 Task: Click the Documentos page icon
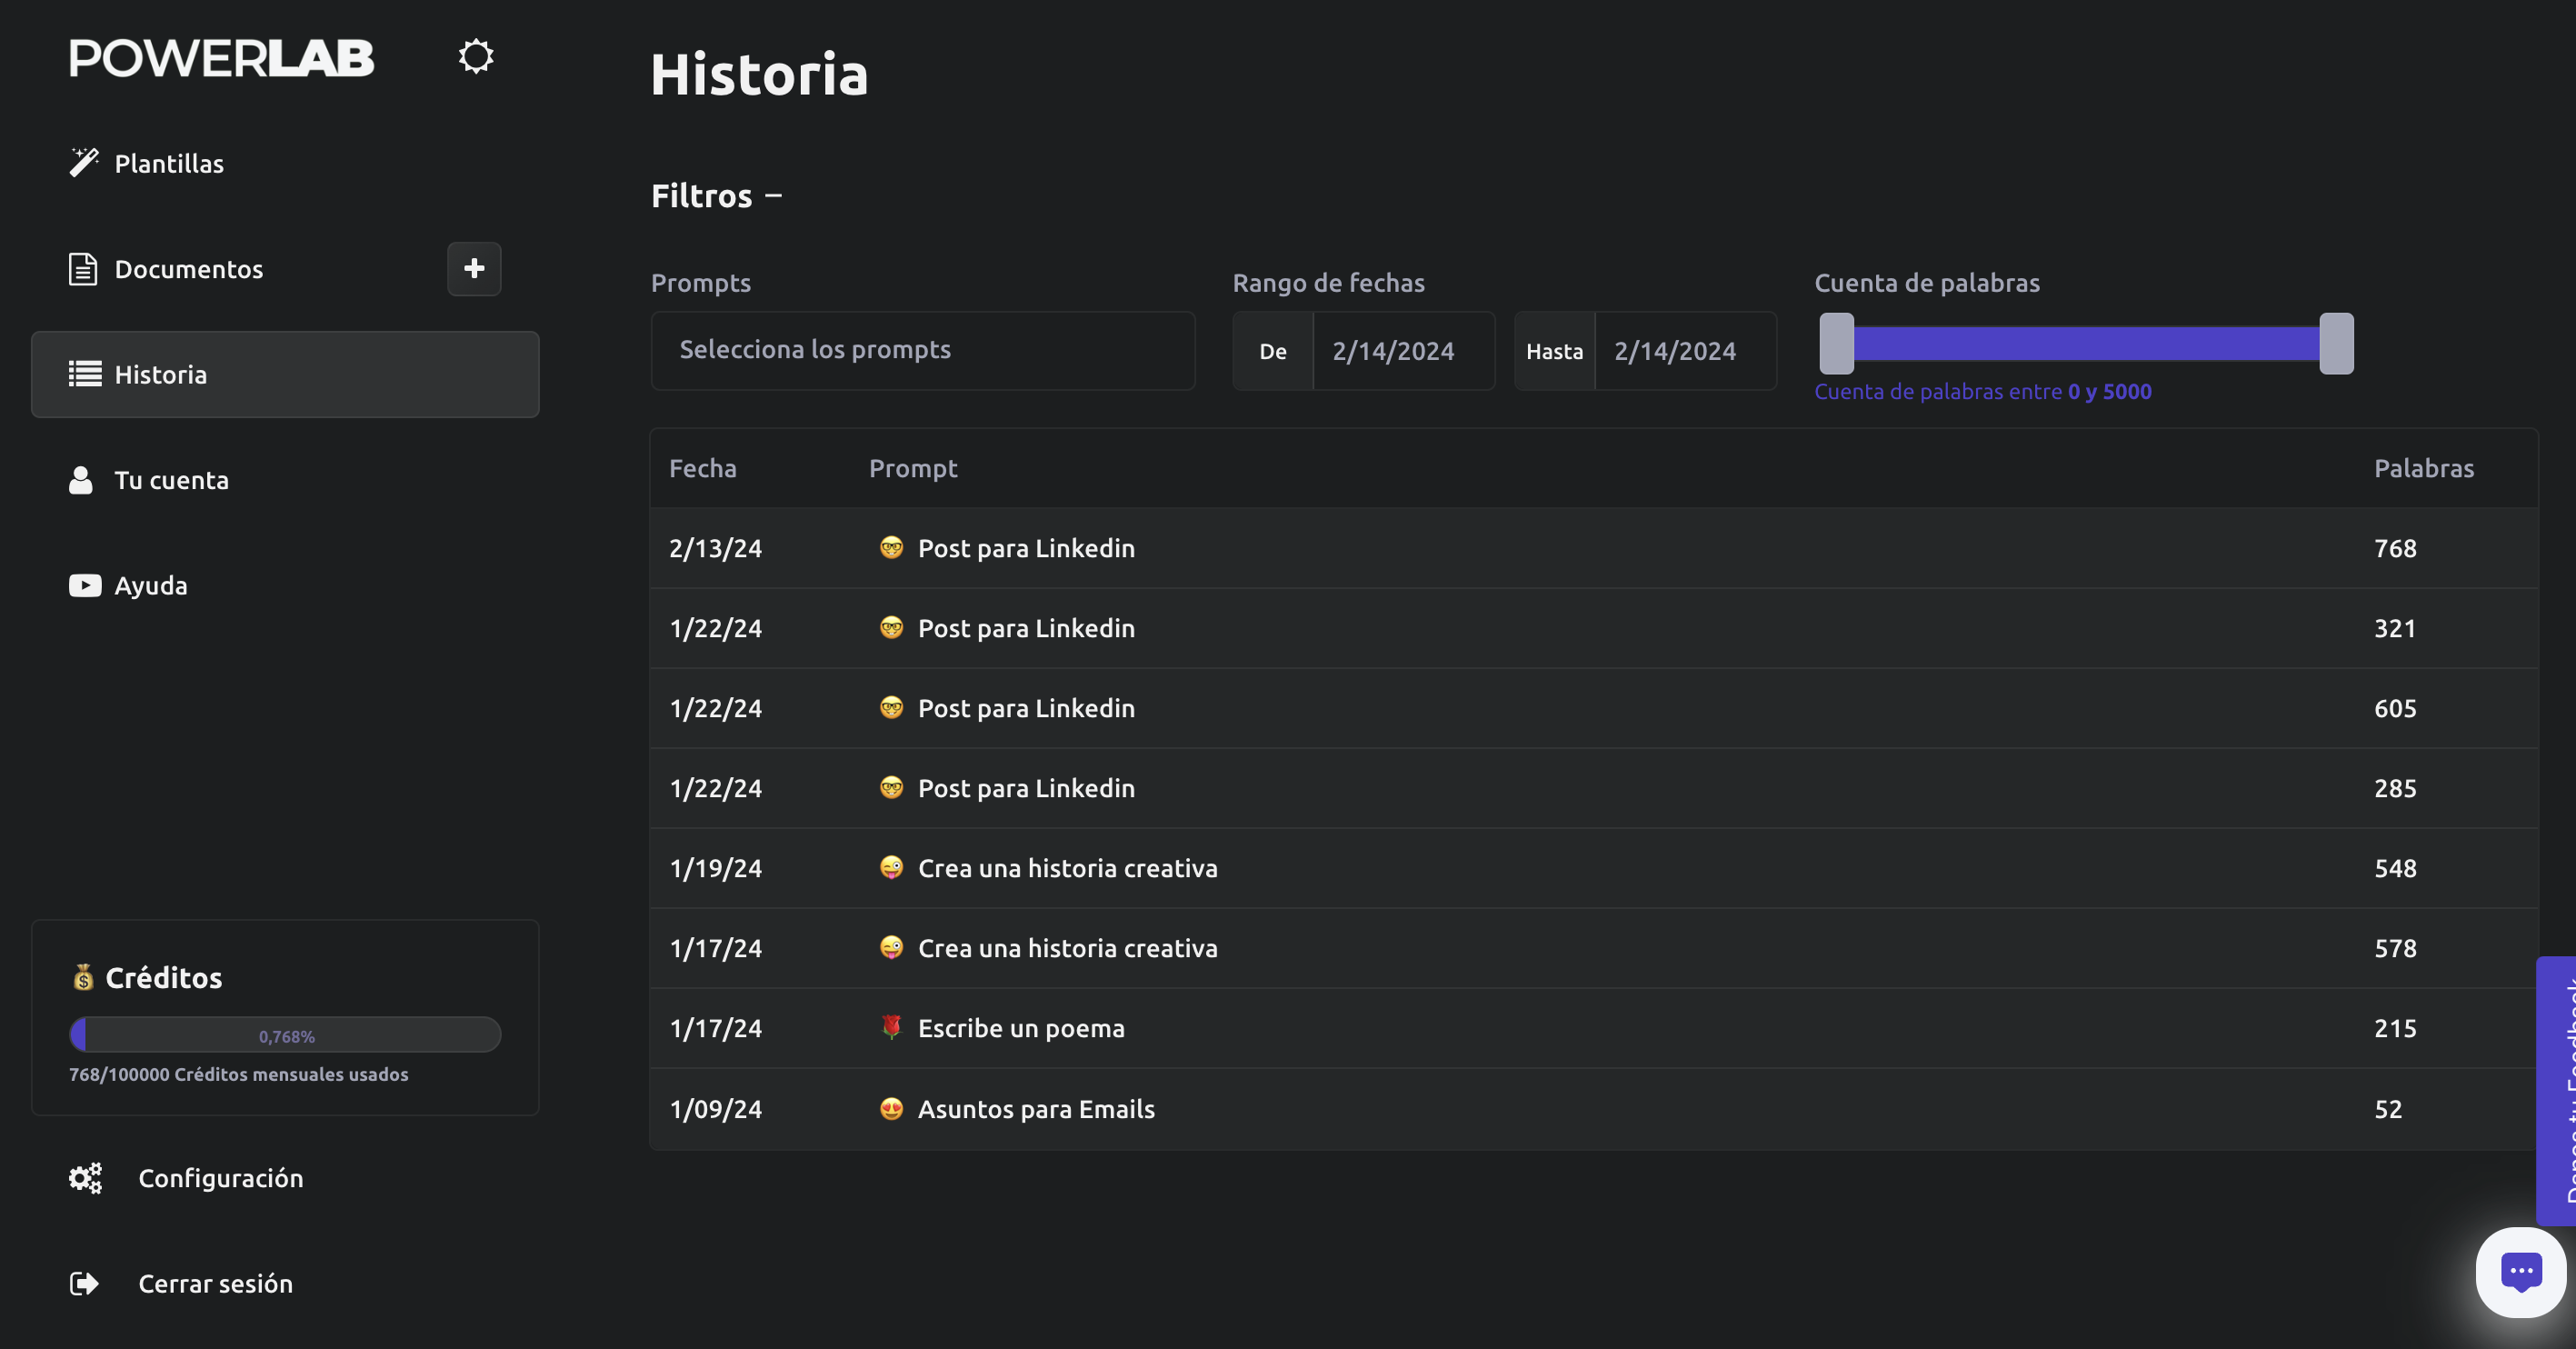click(x=83, y=269)
